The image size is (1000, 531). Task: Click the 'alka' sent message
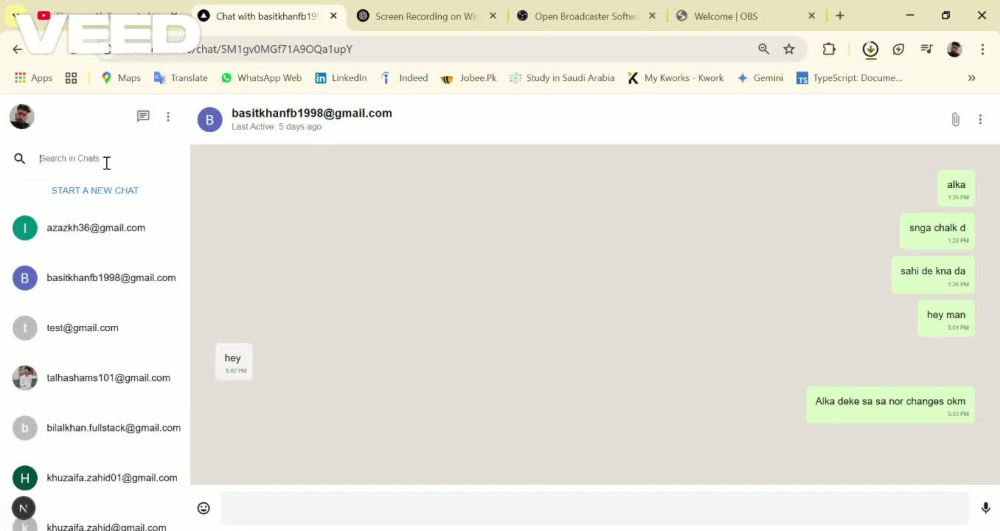point(956,188)
